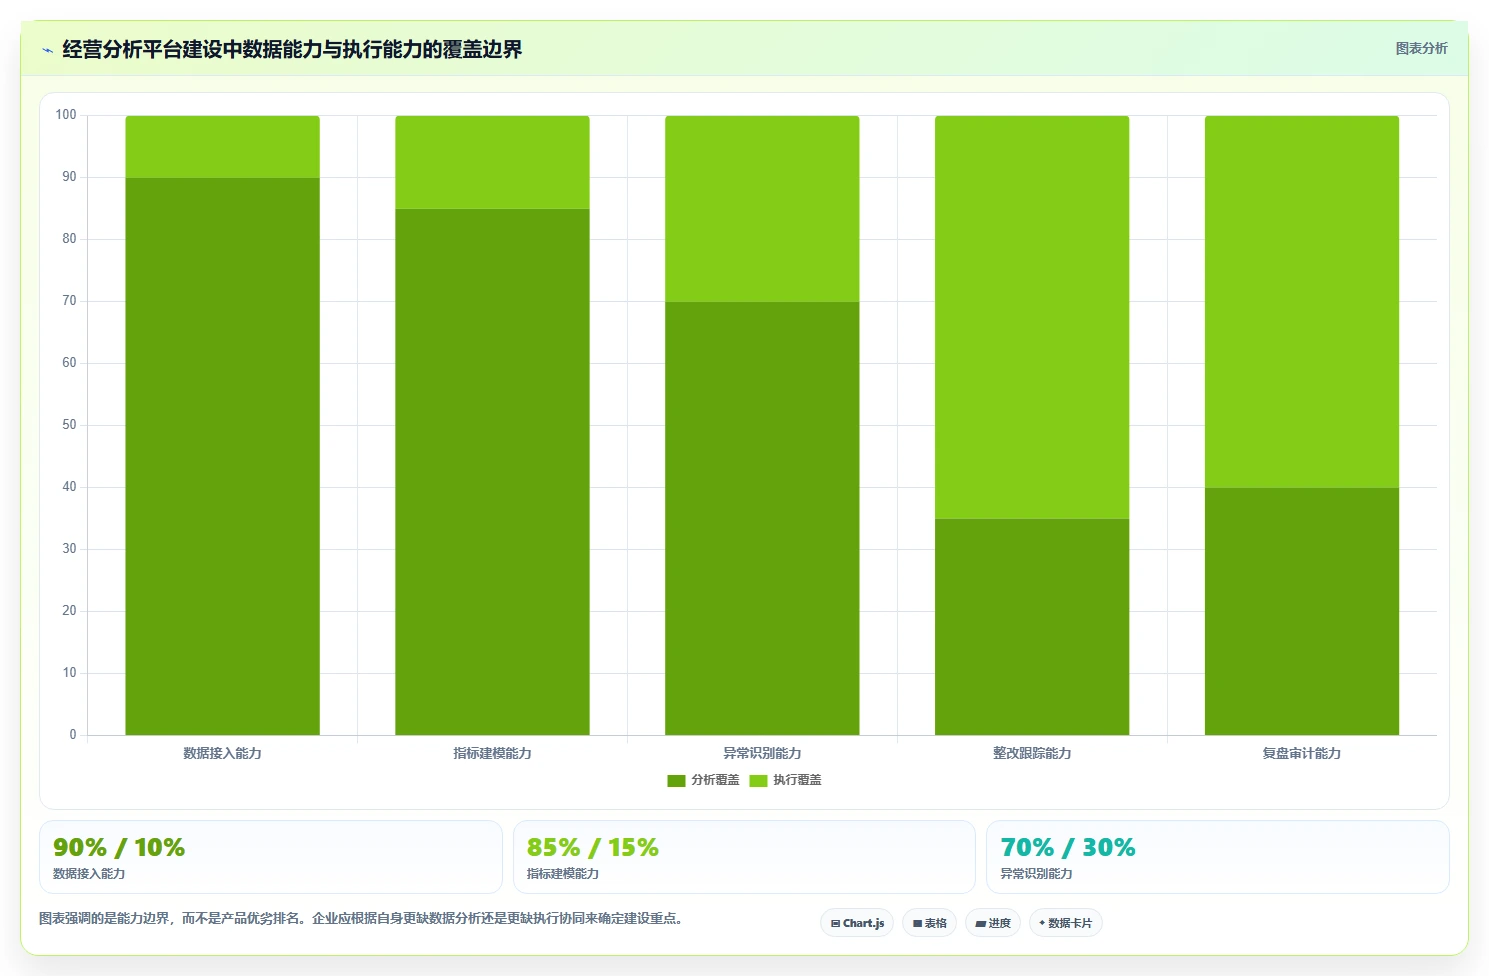Click the light green 数据接入能力 bar segment

pyautogui.click(x=222, y=147)
